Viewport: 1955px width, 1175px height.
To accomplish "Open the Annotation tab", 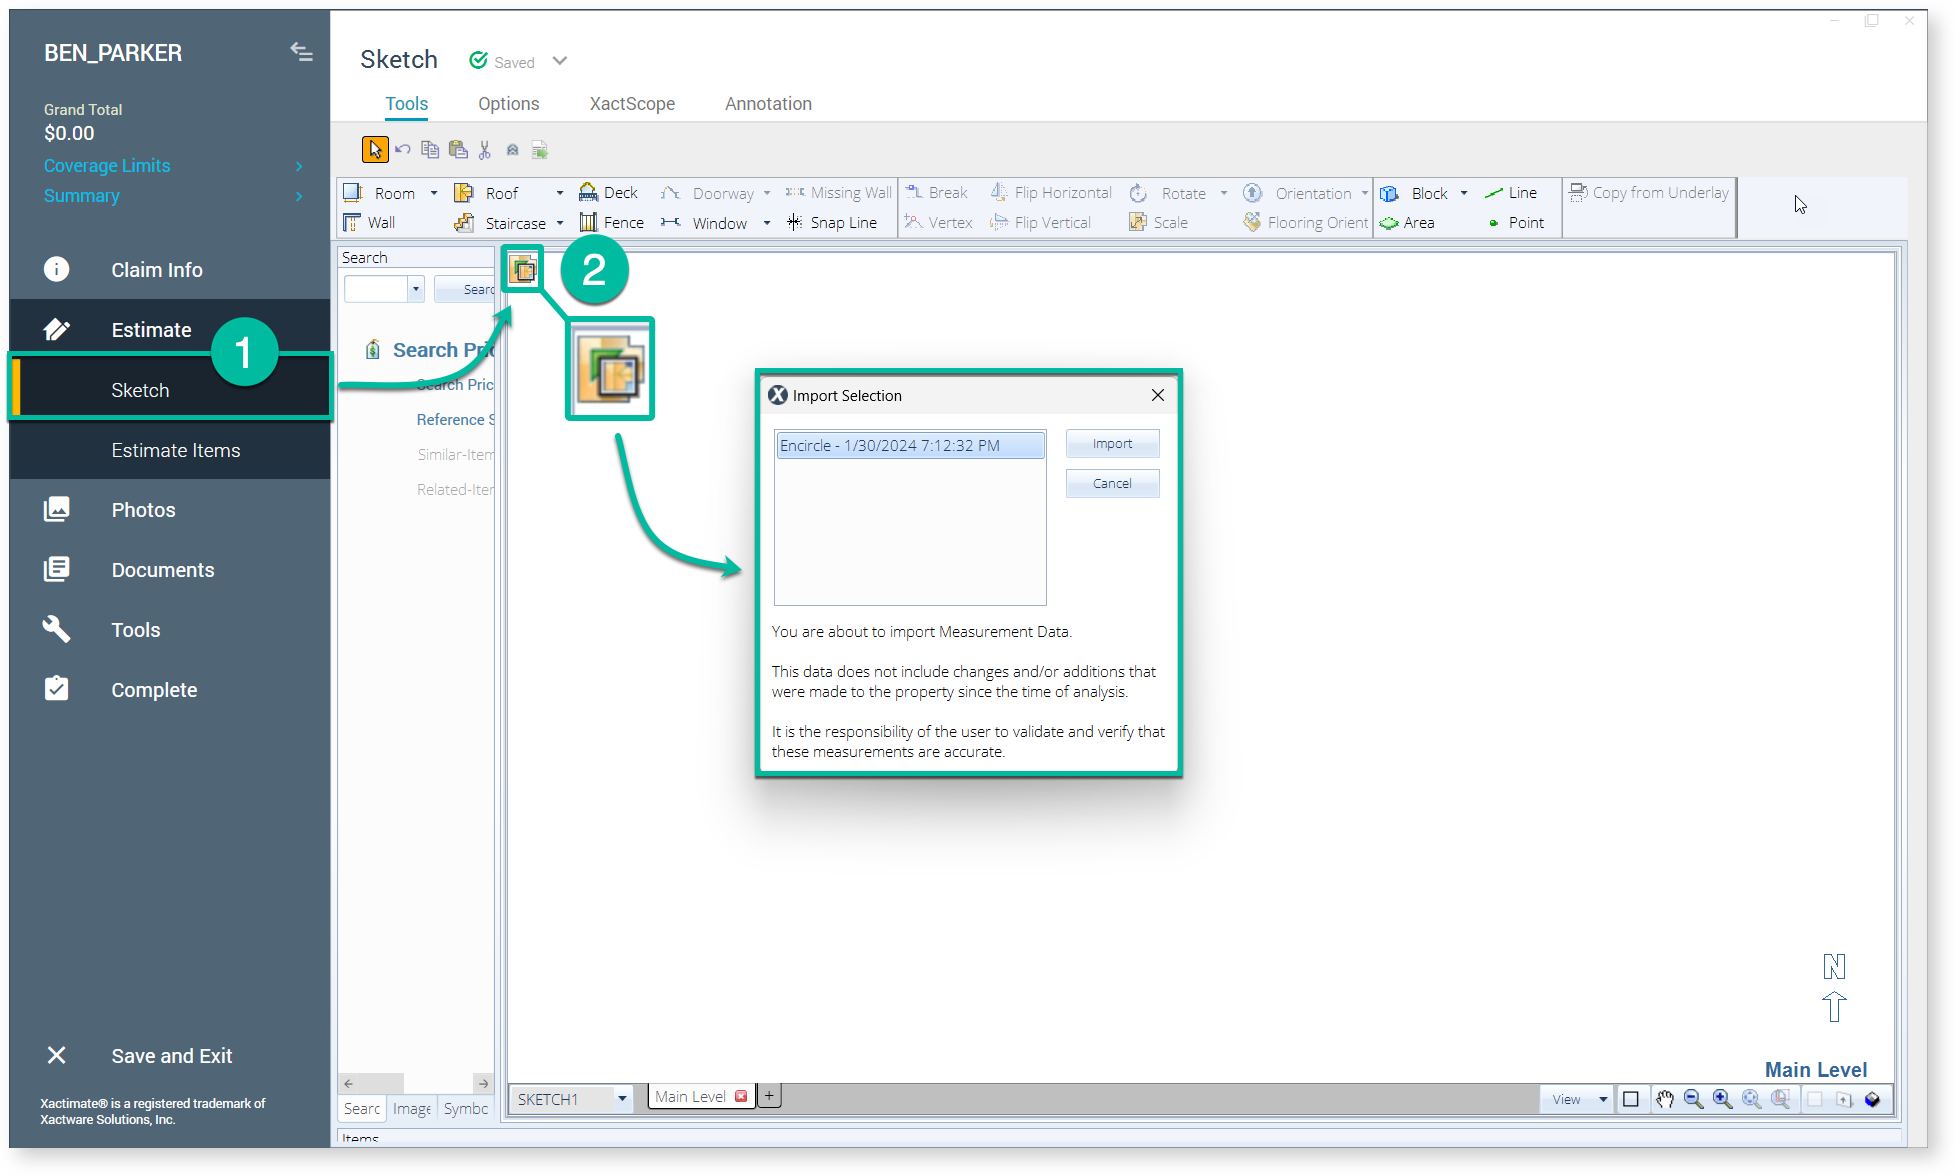I will point(767,103).
